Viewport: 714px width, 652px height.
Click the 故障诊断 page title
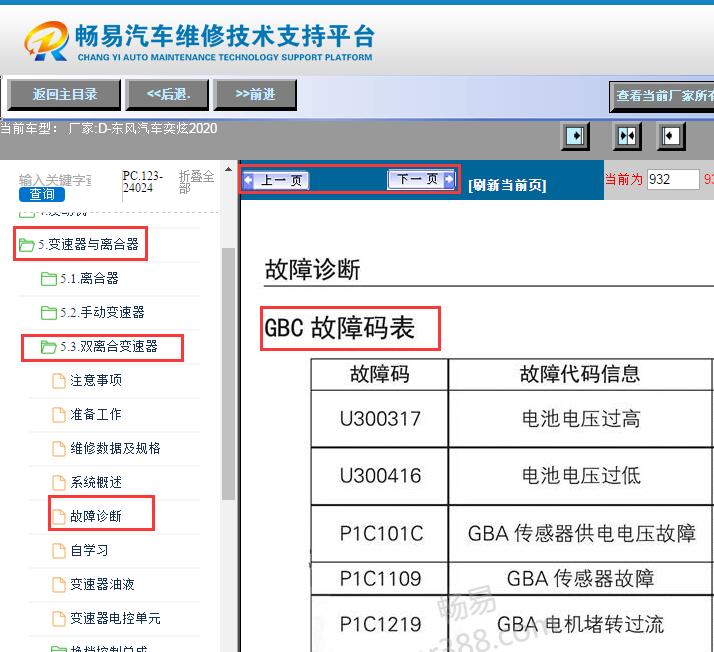[x=312, y=269]
